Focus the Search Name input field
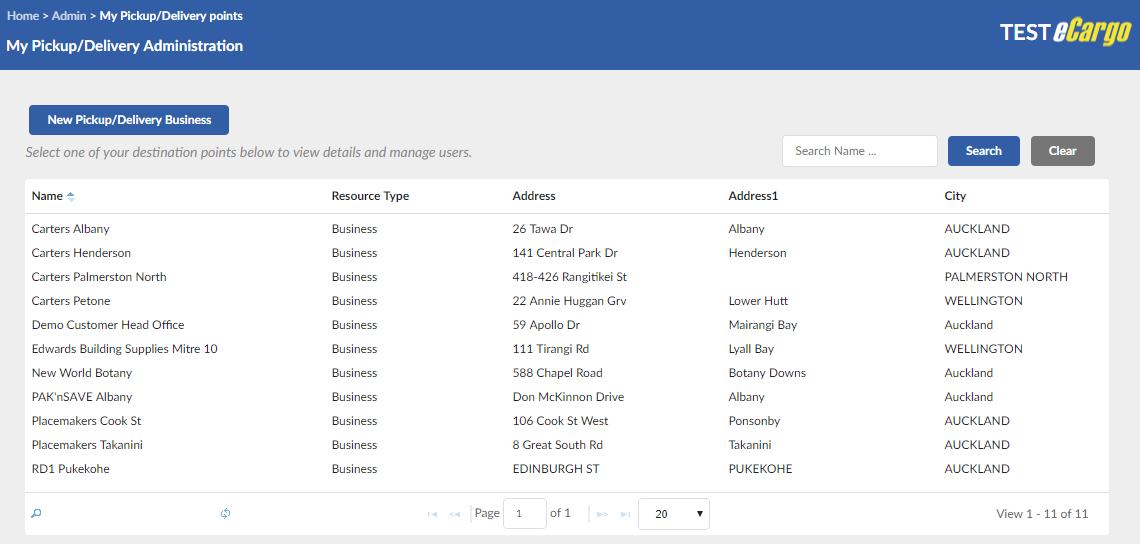The image size is (1140, 544). pos(859,151)
